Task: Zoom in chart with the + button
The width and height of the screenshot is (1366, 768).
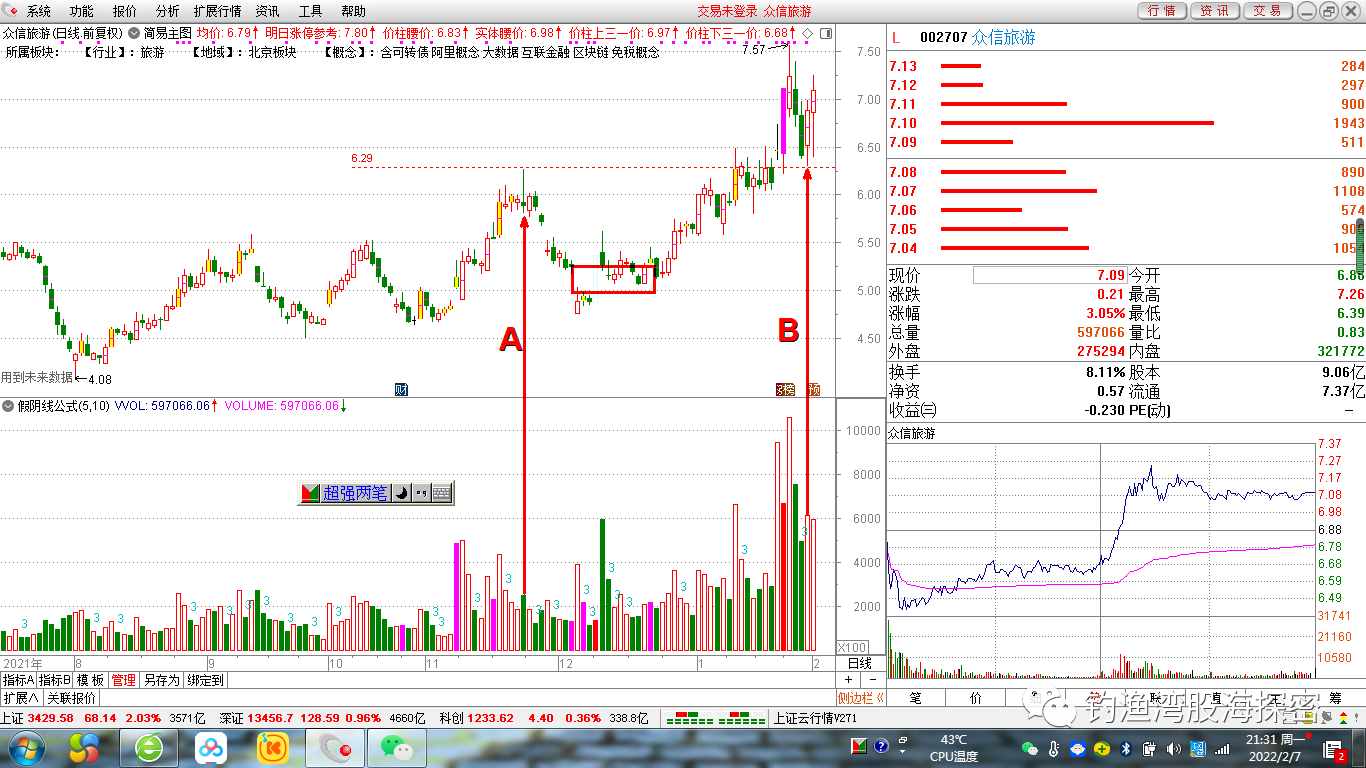Action: 848,680
